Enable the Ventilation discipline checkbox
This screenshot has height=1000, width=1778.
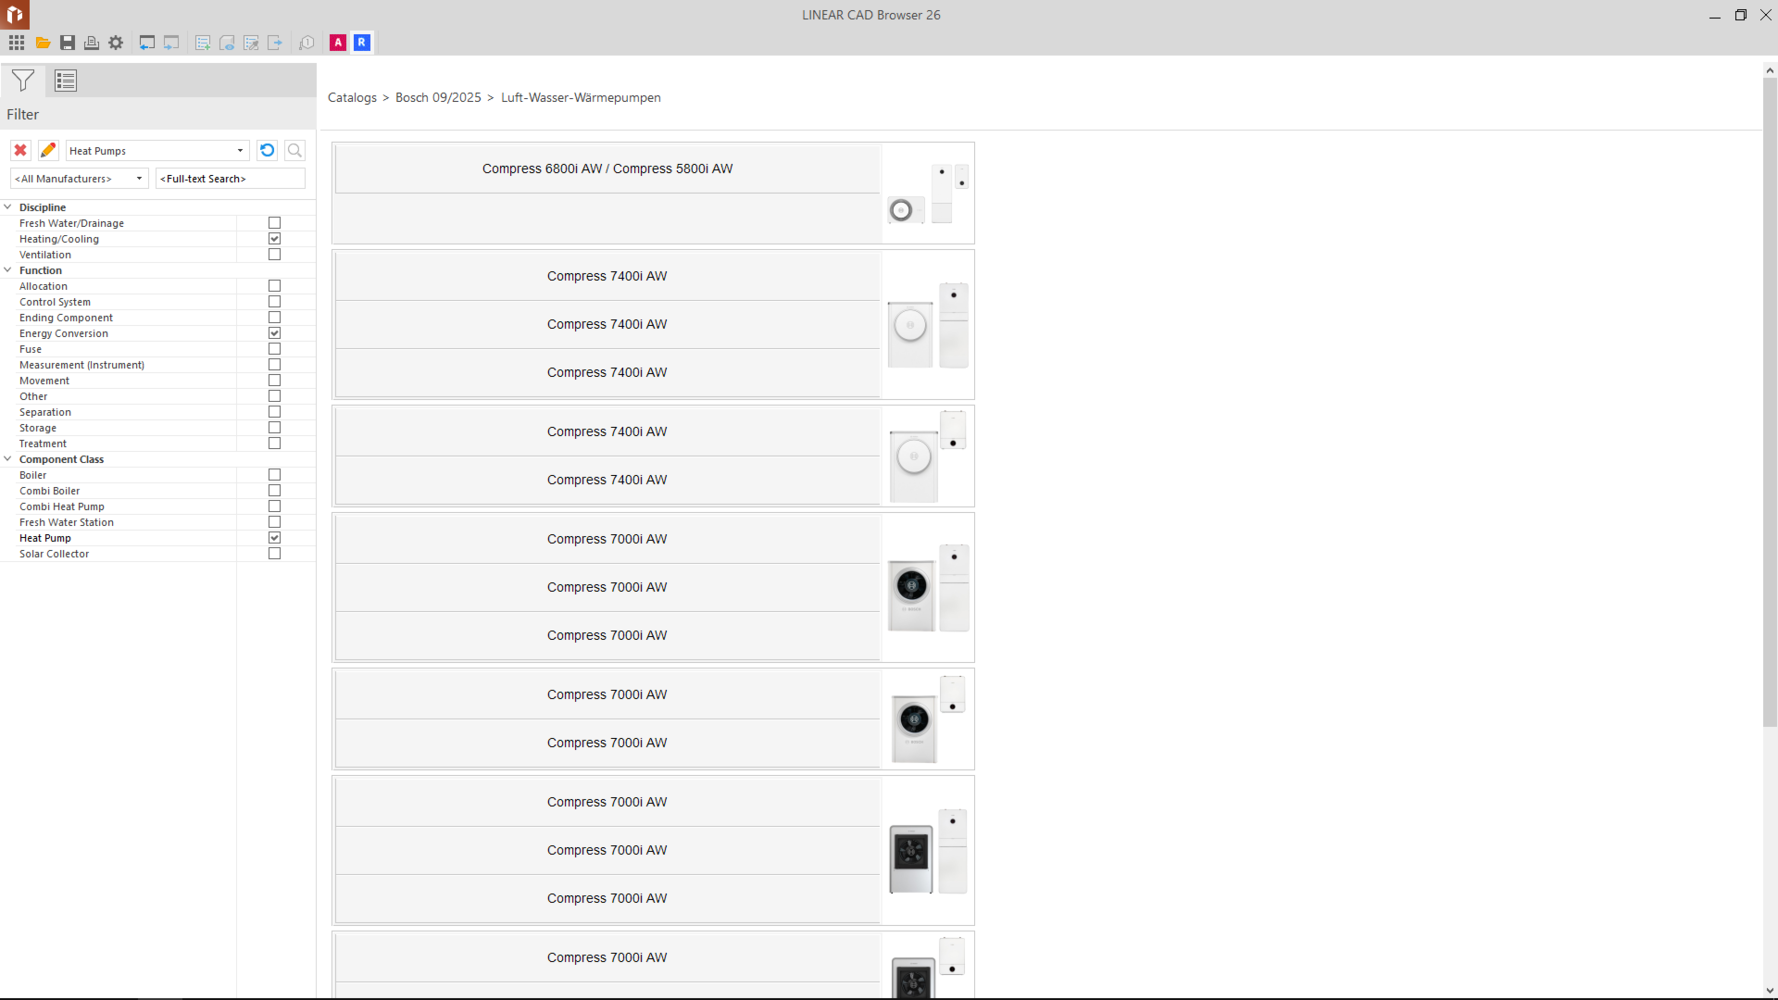pos(275,255)
